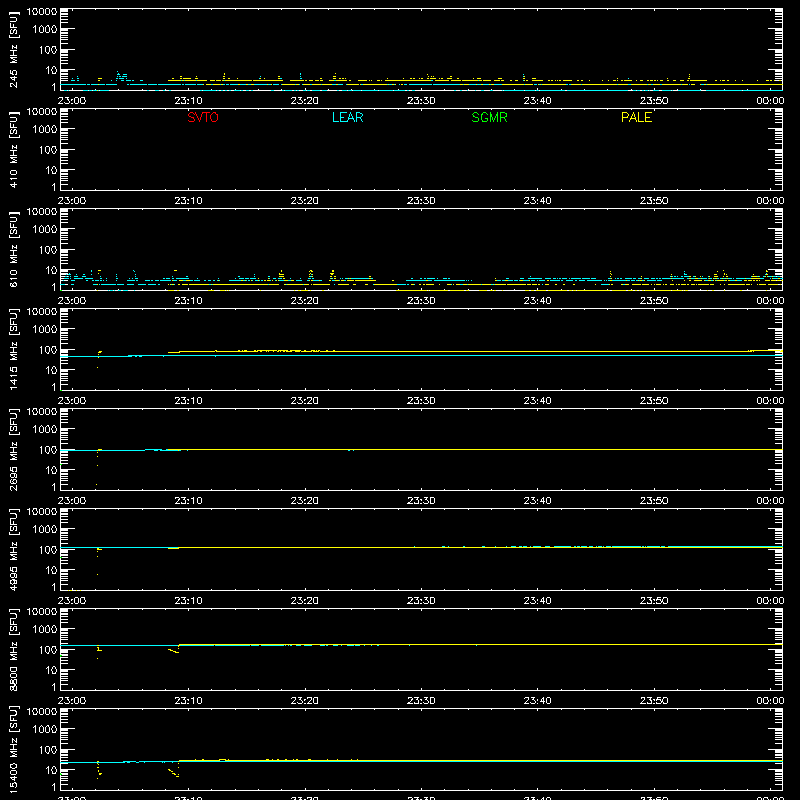Click 23:40 tick under the 410 MHz panel
The image size is (800, 800).
(x=537, y=201)
